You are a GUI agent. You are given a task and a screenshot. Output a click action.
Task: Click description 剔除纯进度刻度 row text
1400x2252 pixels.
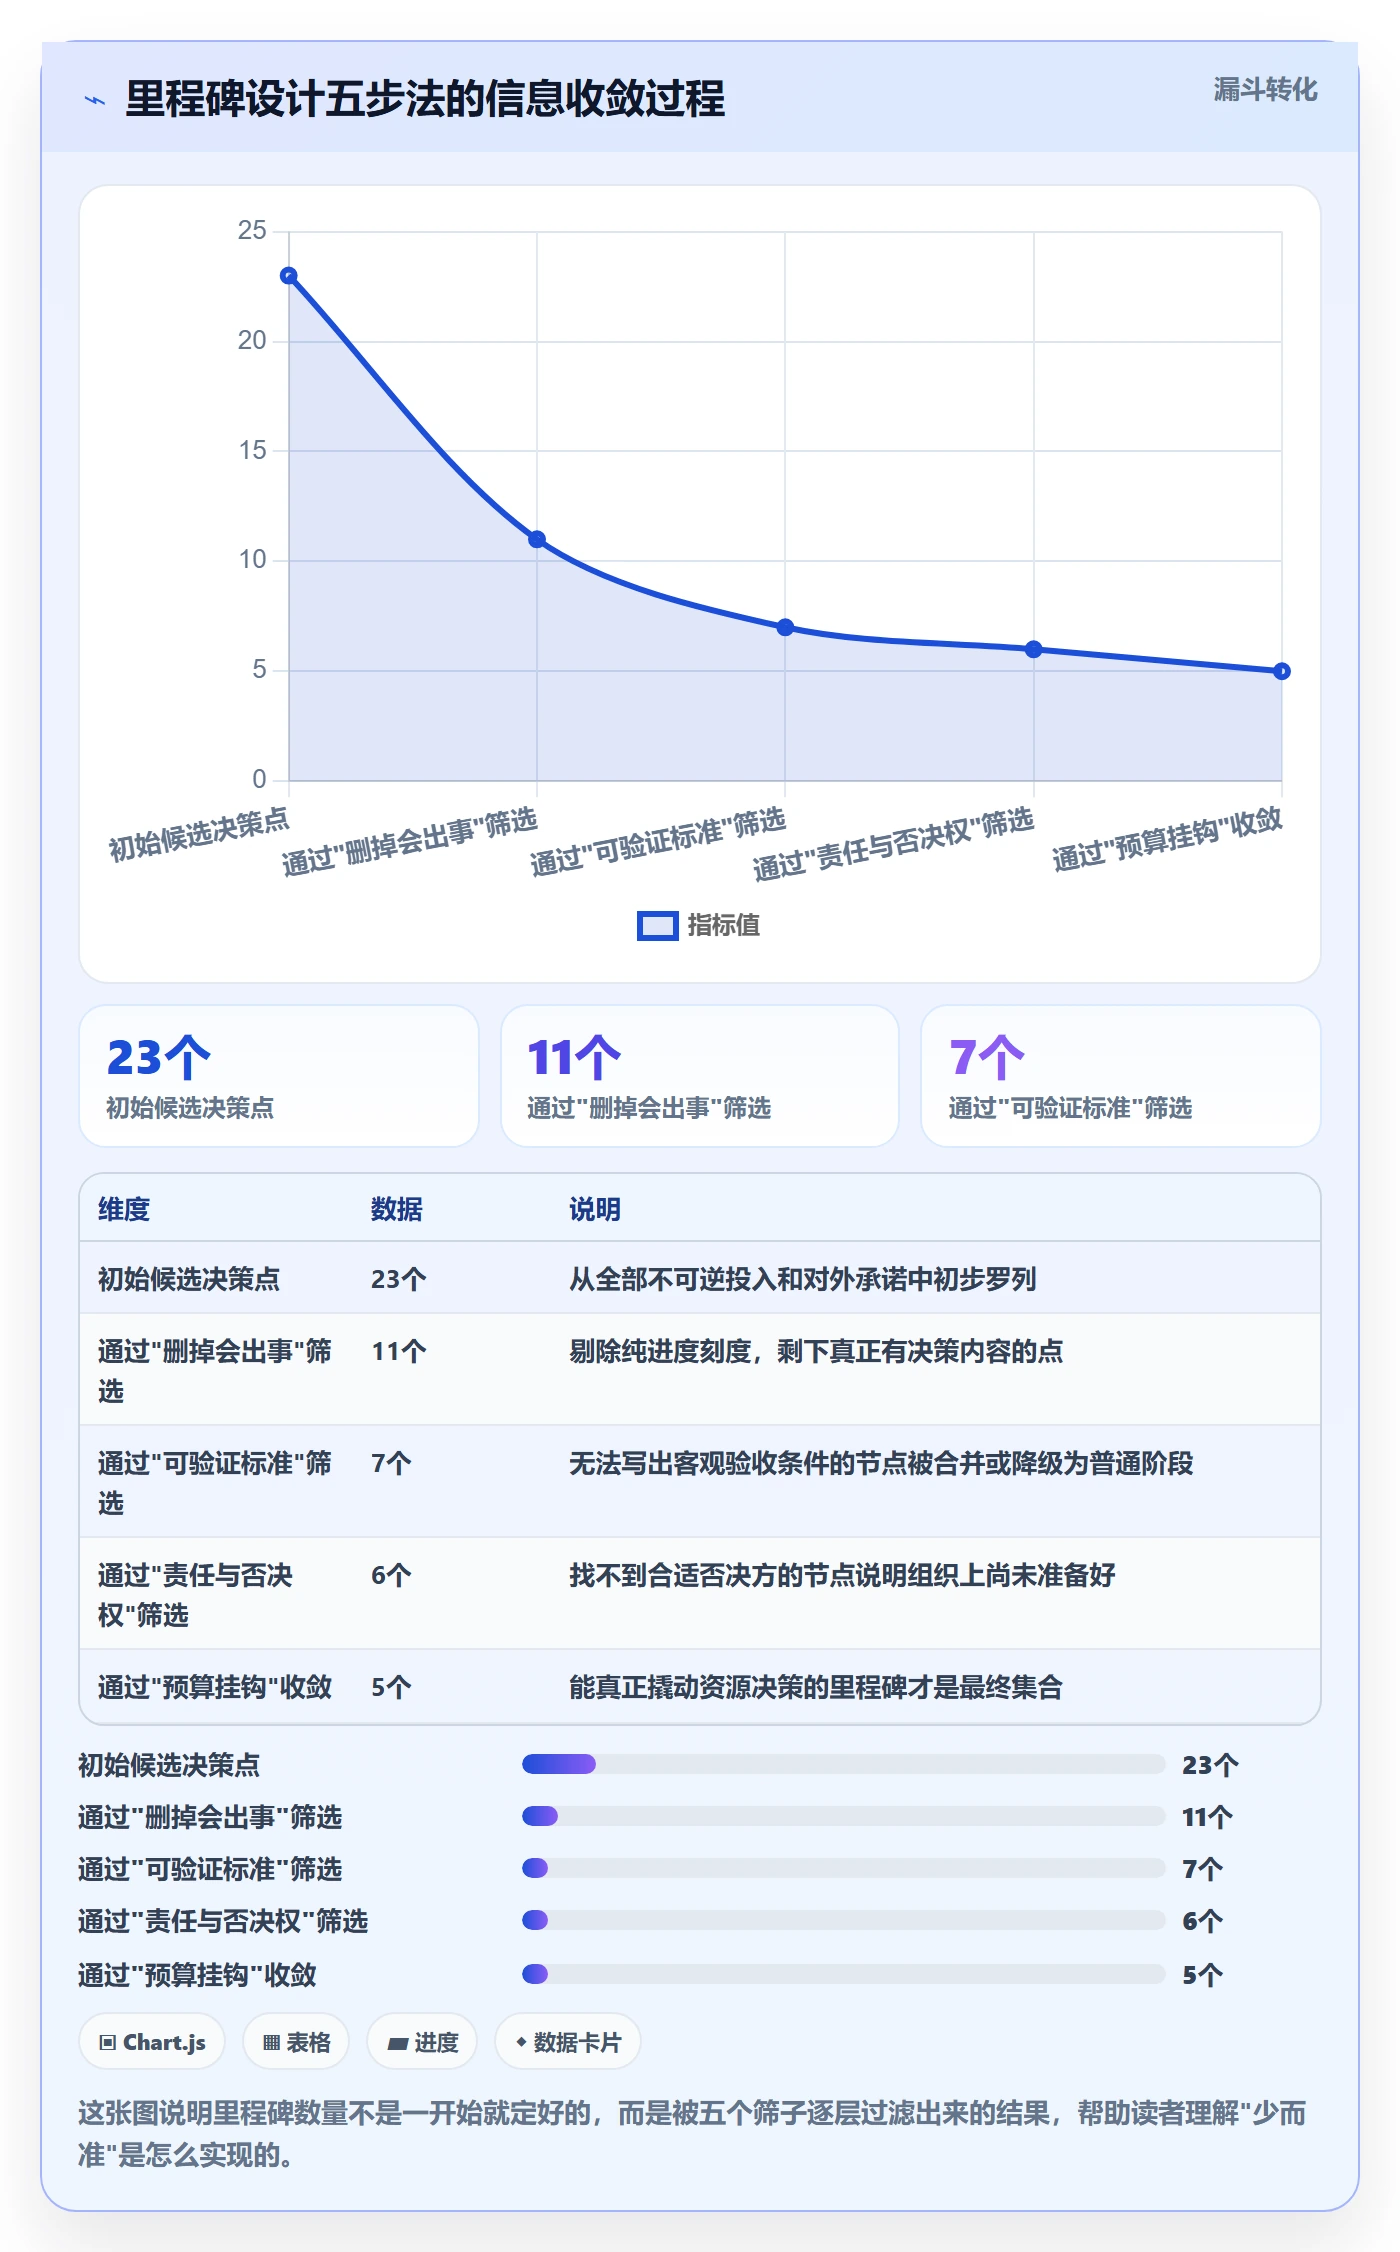(816, 1351)
